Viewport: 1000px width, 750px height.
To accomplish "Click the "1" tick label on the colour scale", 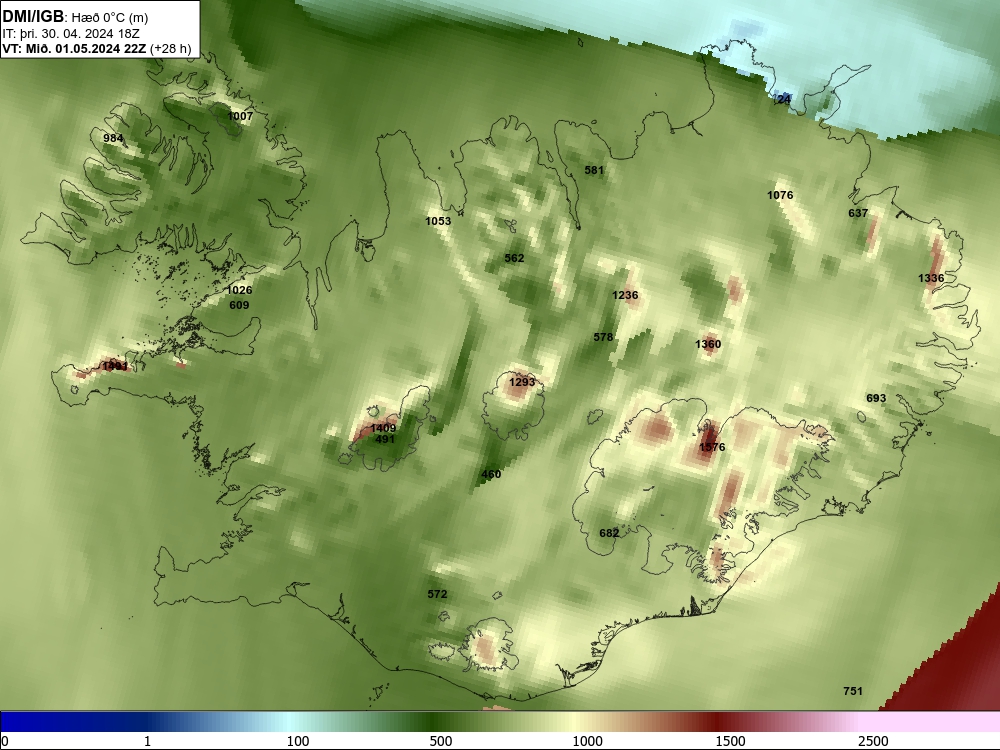I will 147,741.
